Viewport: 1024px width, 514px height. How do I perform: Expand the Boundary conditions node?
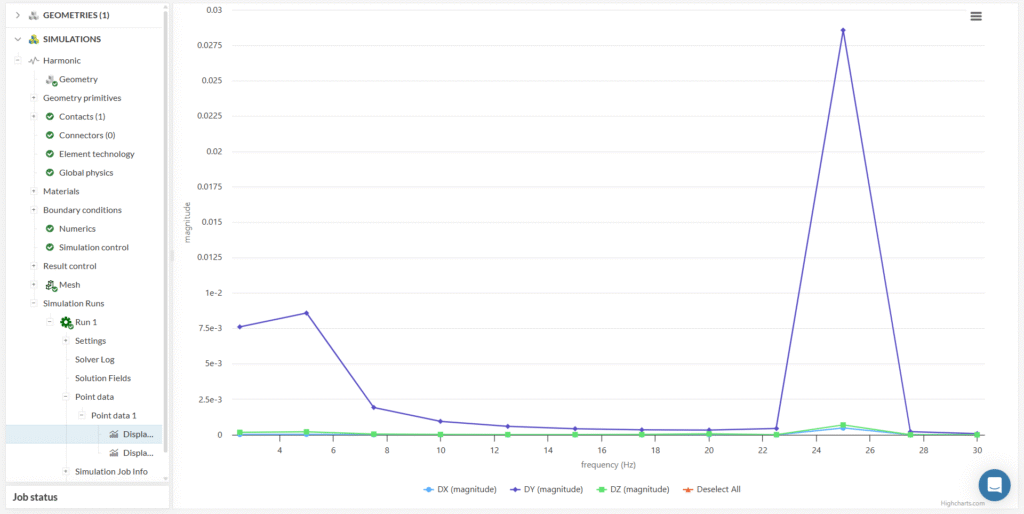click(33, 210)
